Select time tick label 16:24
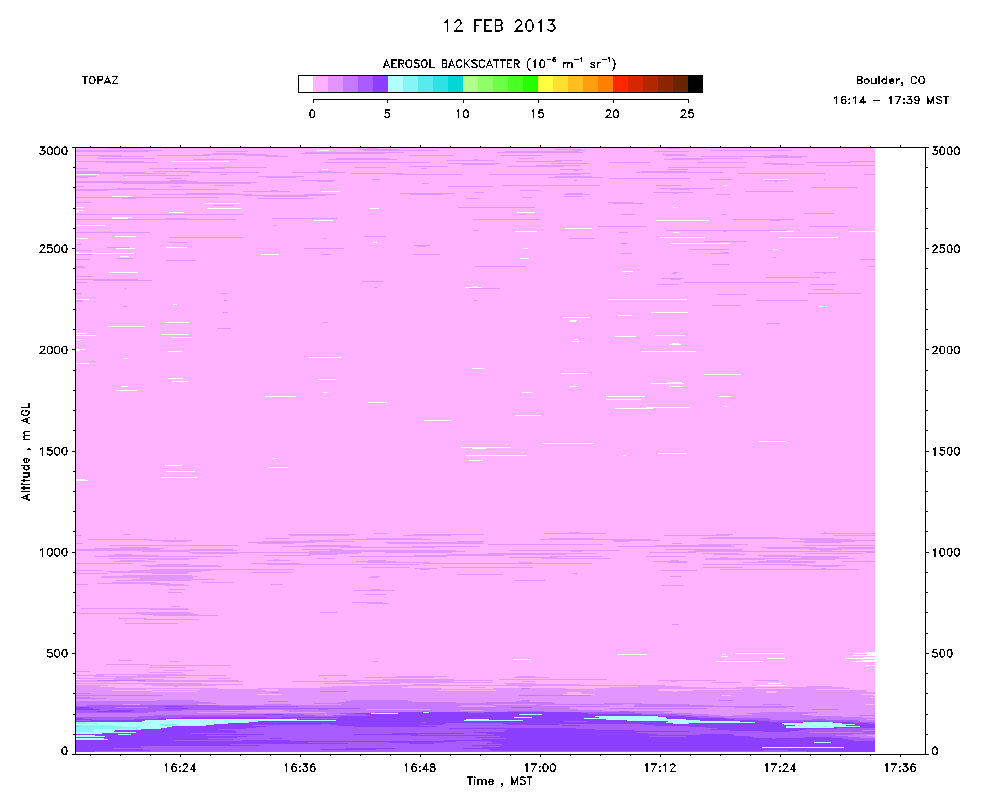The width and height of the screenshot is (1000, 800). [x=180, y=768]
